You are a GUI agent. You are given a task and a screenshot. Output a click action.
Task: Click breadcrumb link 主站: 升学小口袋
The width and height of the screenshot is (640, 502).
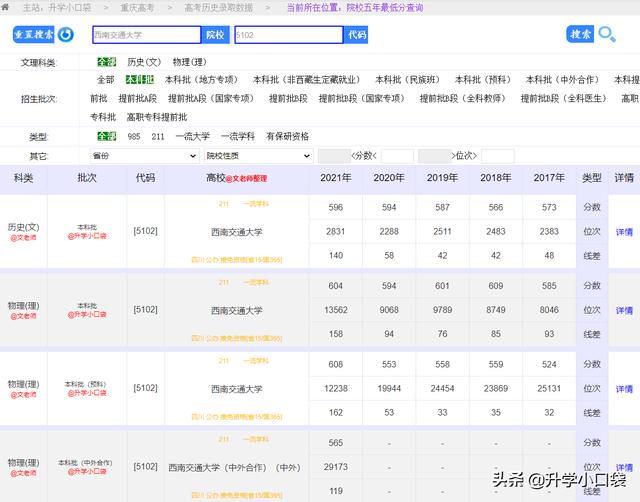[x=57, y=7]
